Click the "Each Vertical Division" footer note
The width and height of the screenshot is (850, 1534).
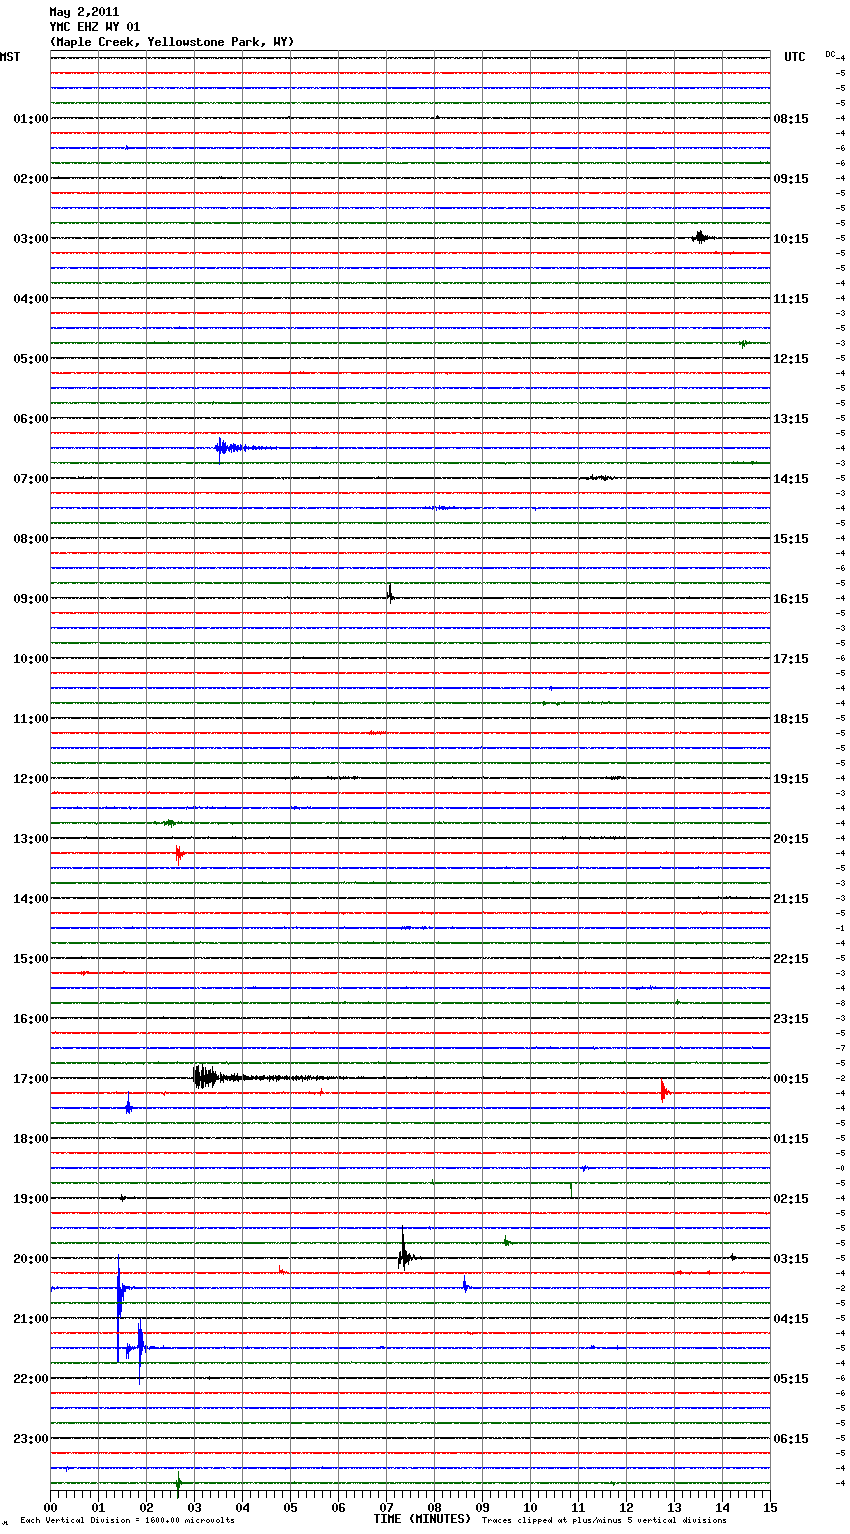click(127, 1520)
